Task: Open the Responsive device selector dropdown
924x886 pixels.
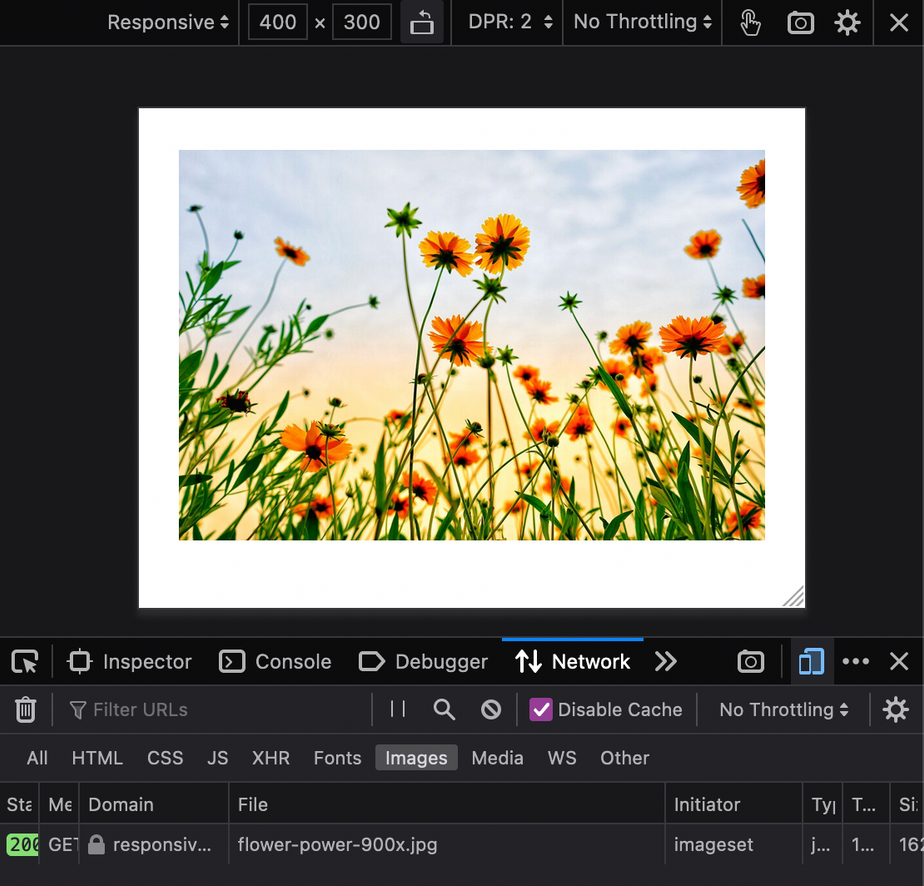Action: (166, 22)
